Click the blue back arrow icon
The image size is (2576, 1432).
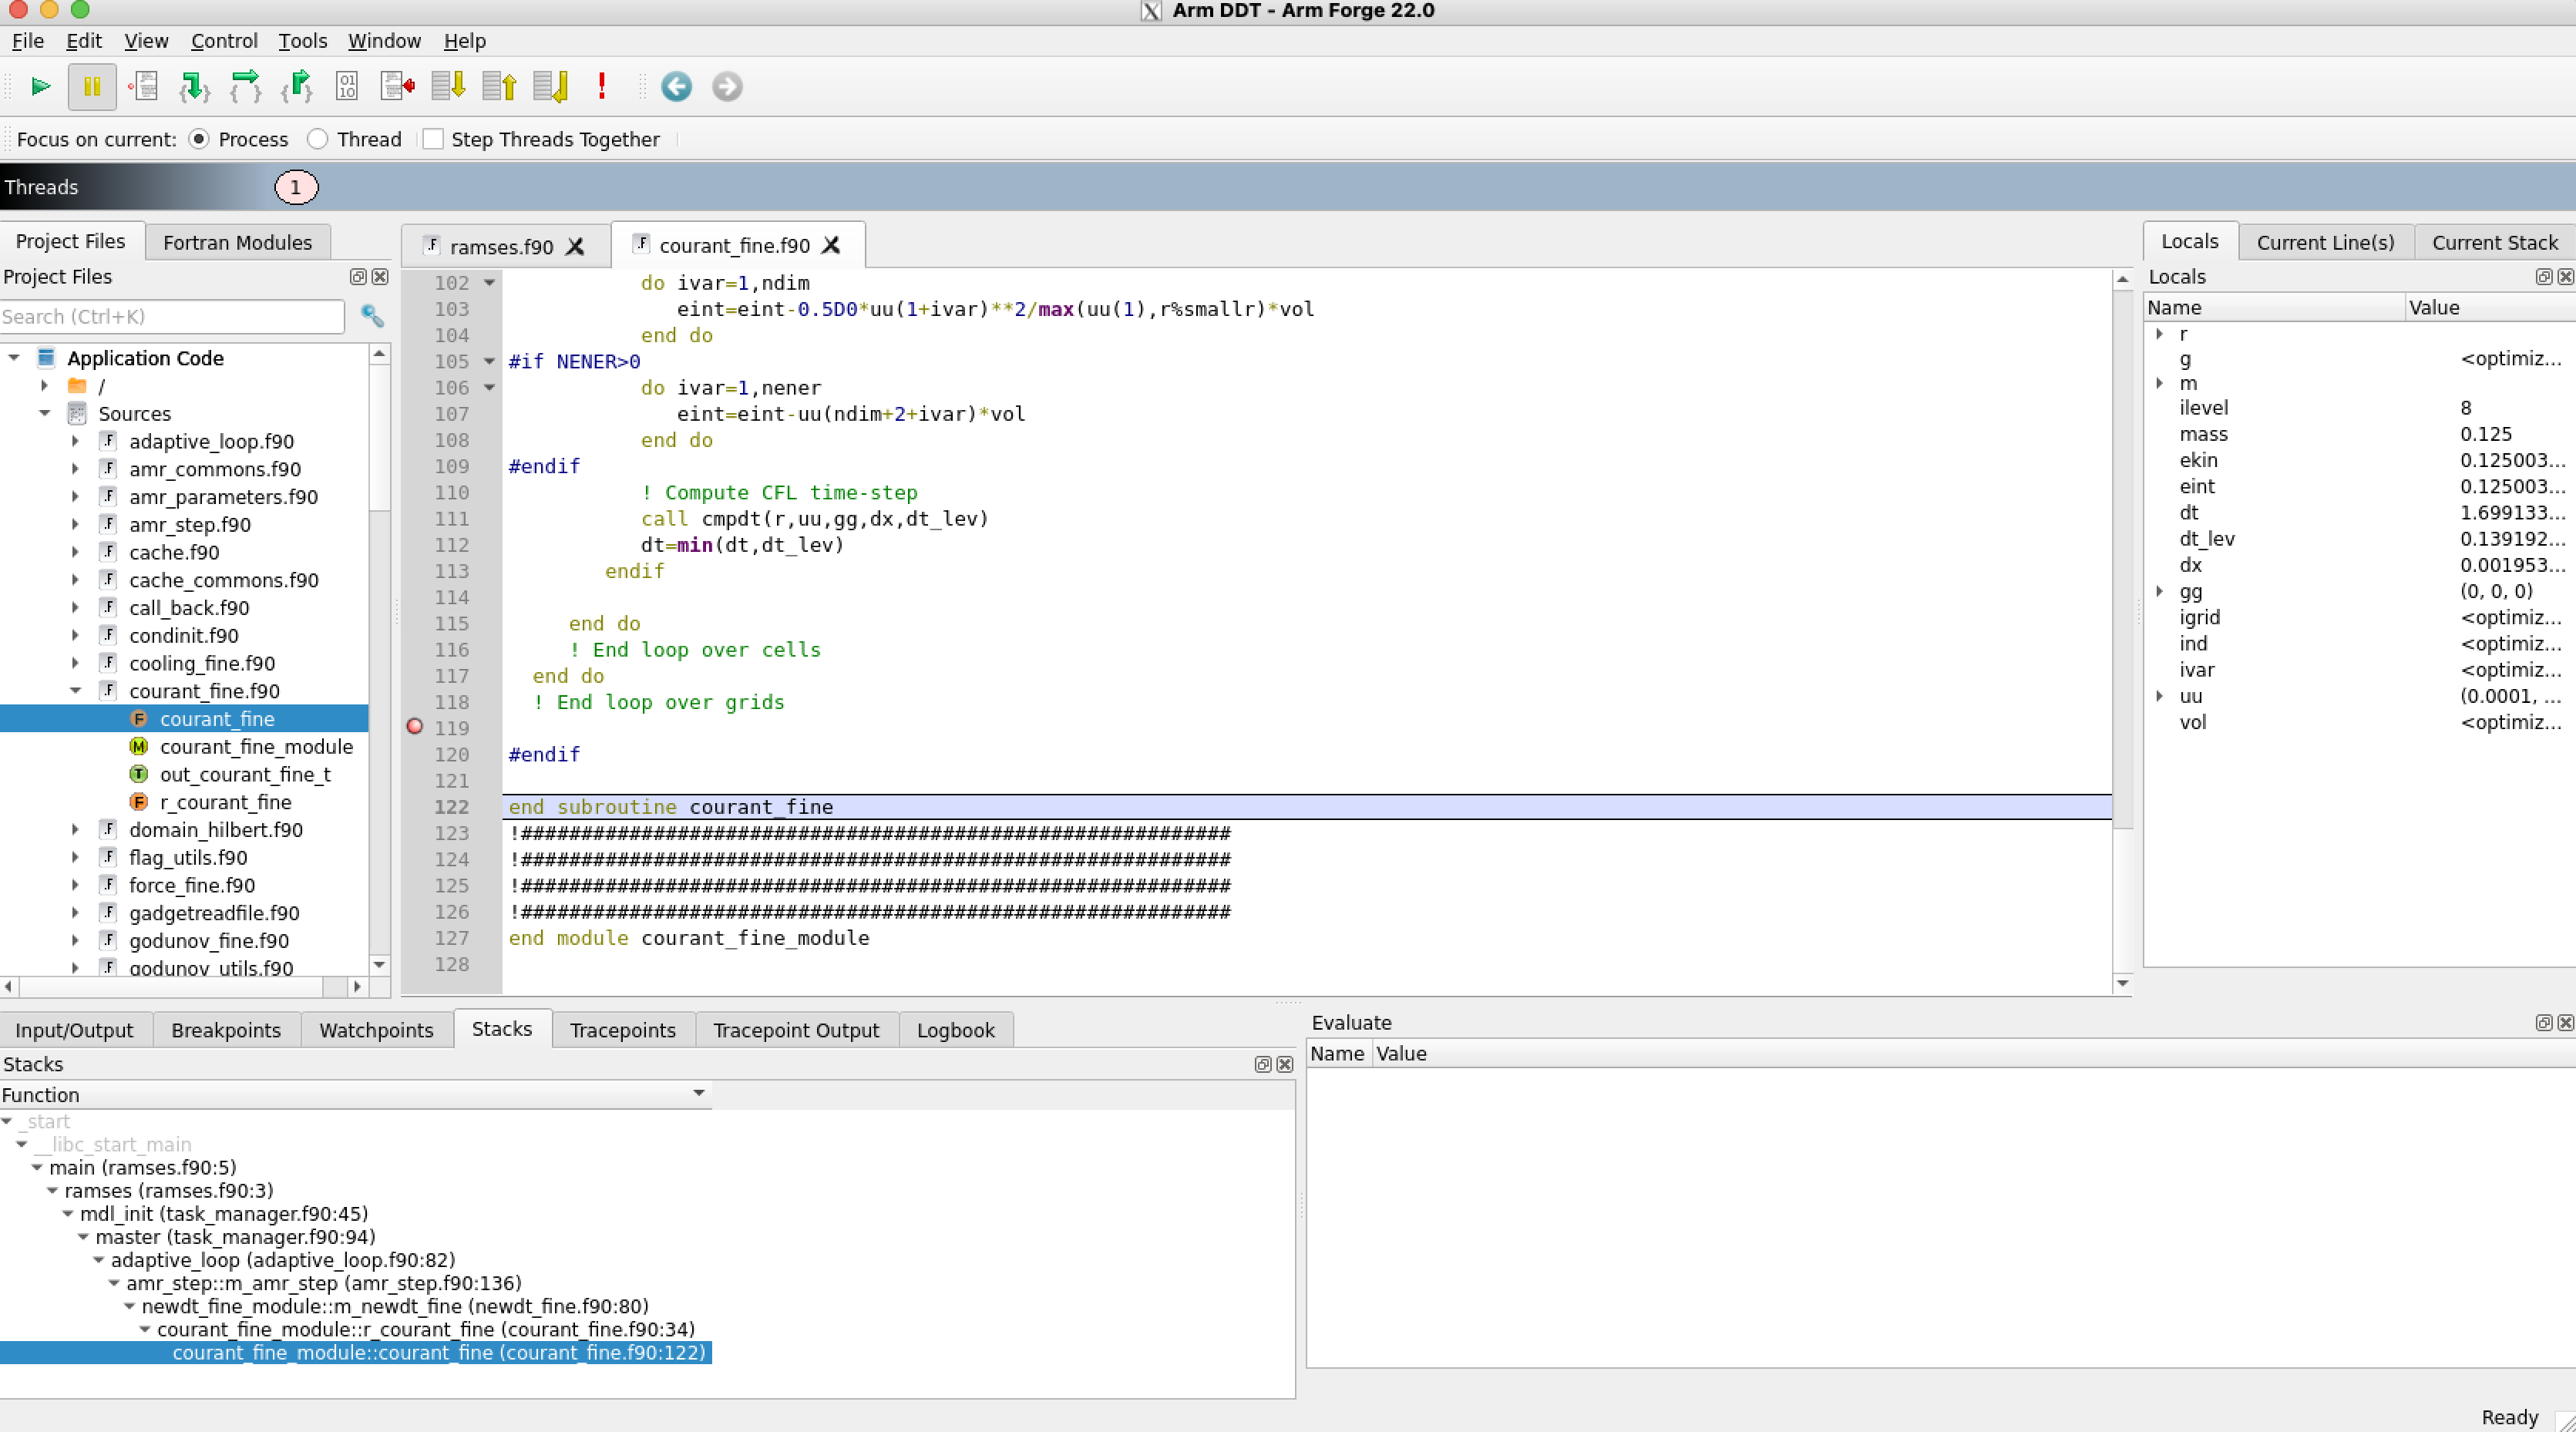click(676, 87)
